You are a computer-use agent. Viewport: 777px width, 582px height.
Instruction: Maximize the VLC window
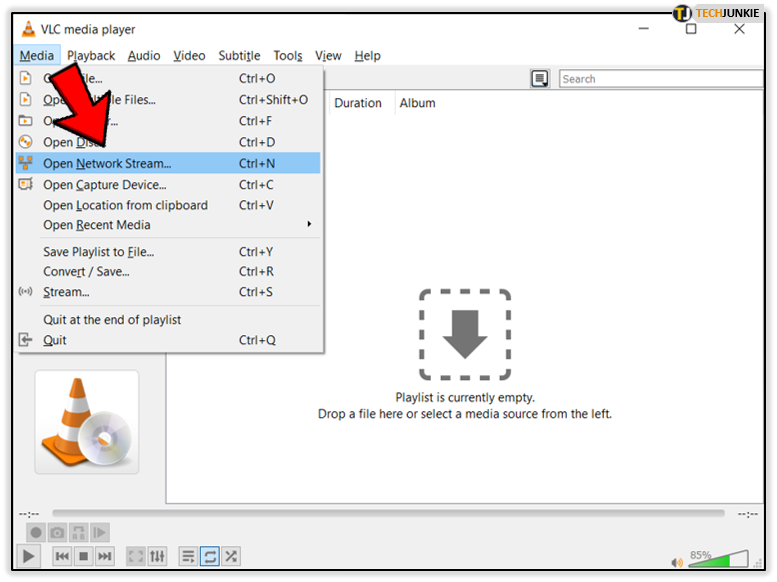691,29
